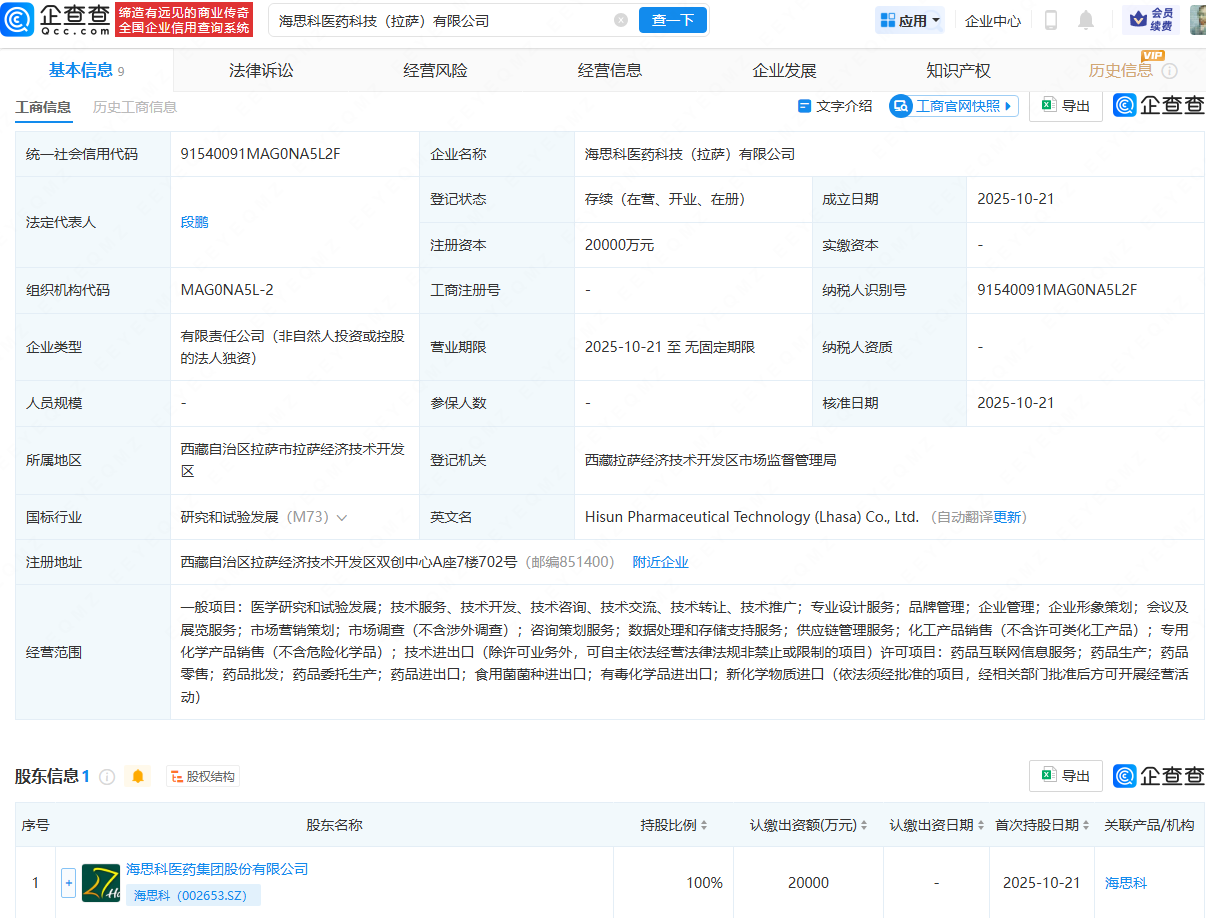Click the info icon beside 股东信息 heading
Screen dimensions: 1206x918
[107, 776]
